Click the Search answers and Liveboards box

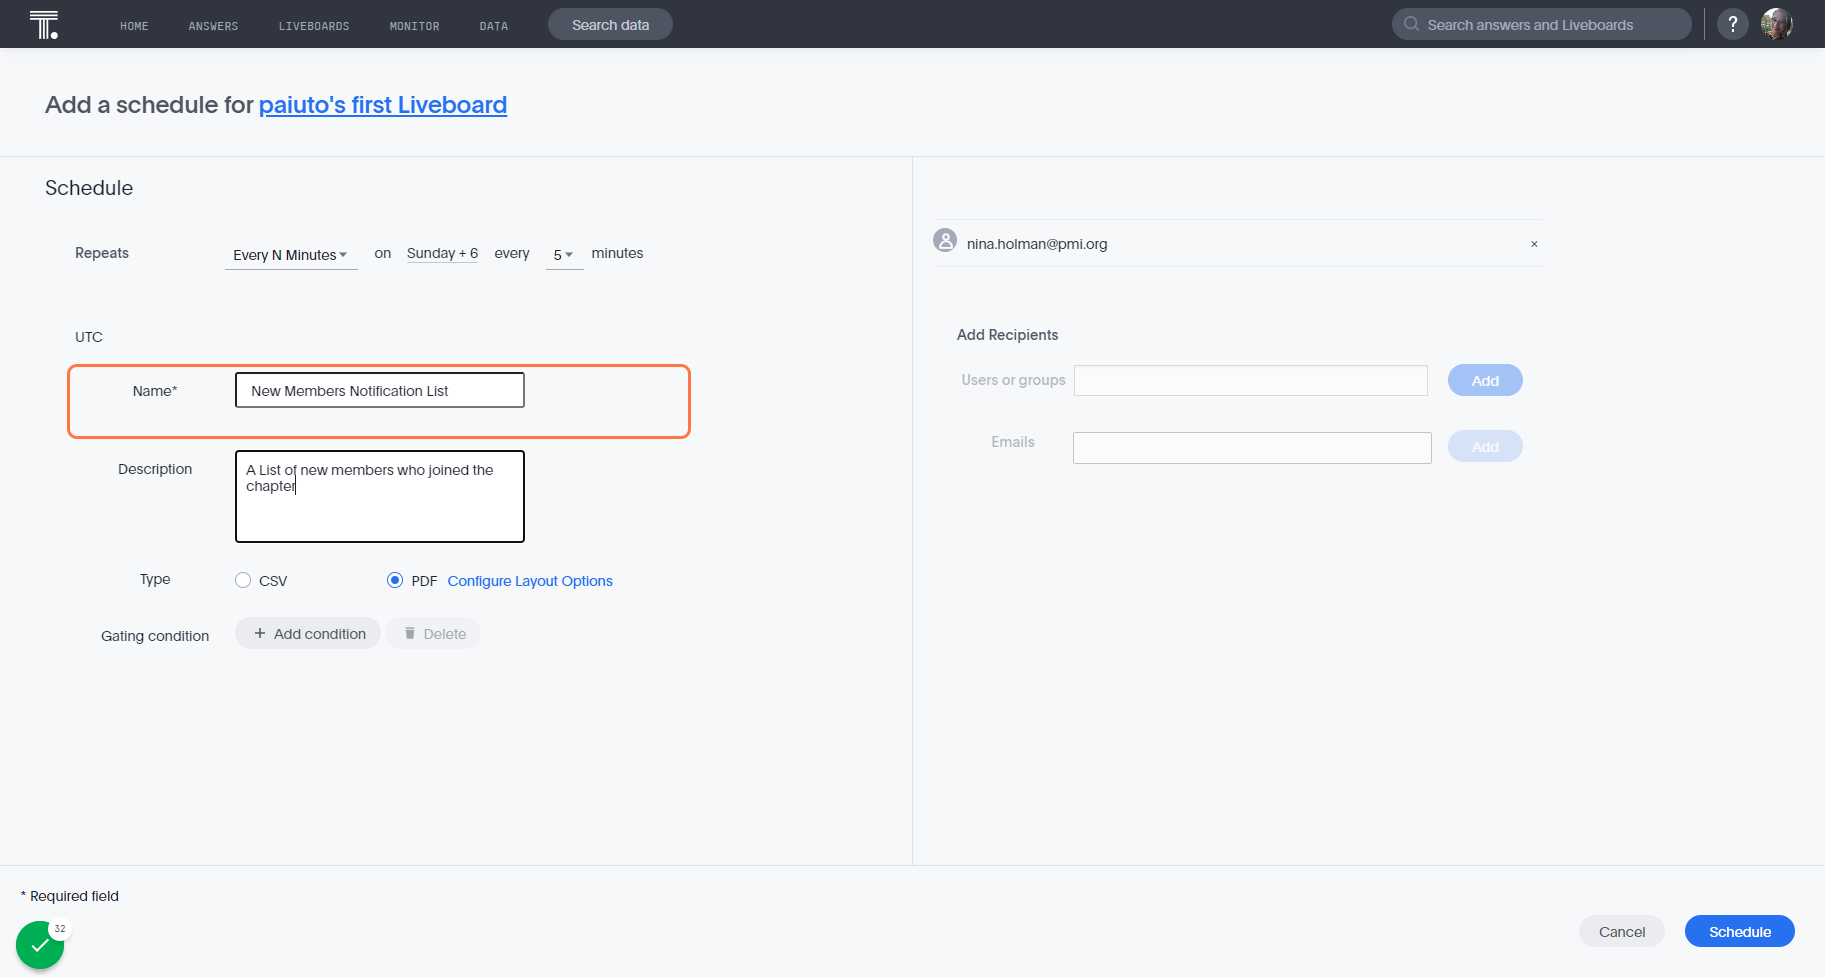tap(1542, 24)
